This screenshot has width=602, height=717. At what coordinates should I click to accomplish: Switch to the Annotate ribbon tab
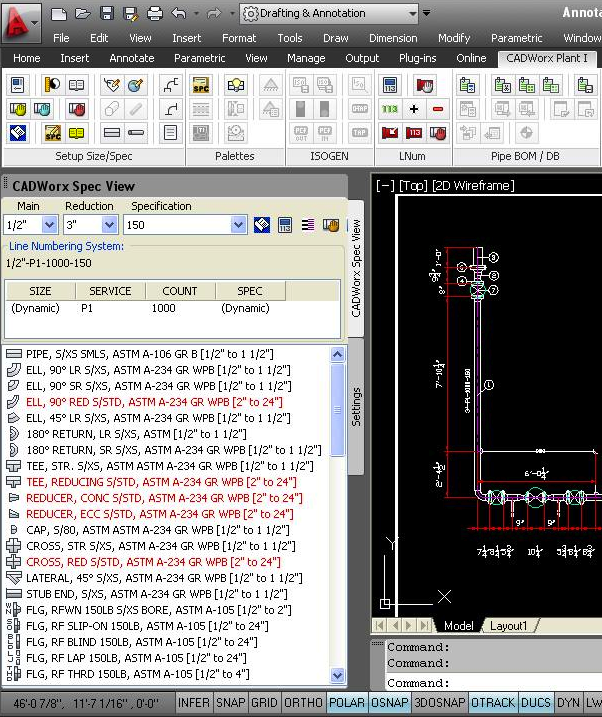coord(132,58)
